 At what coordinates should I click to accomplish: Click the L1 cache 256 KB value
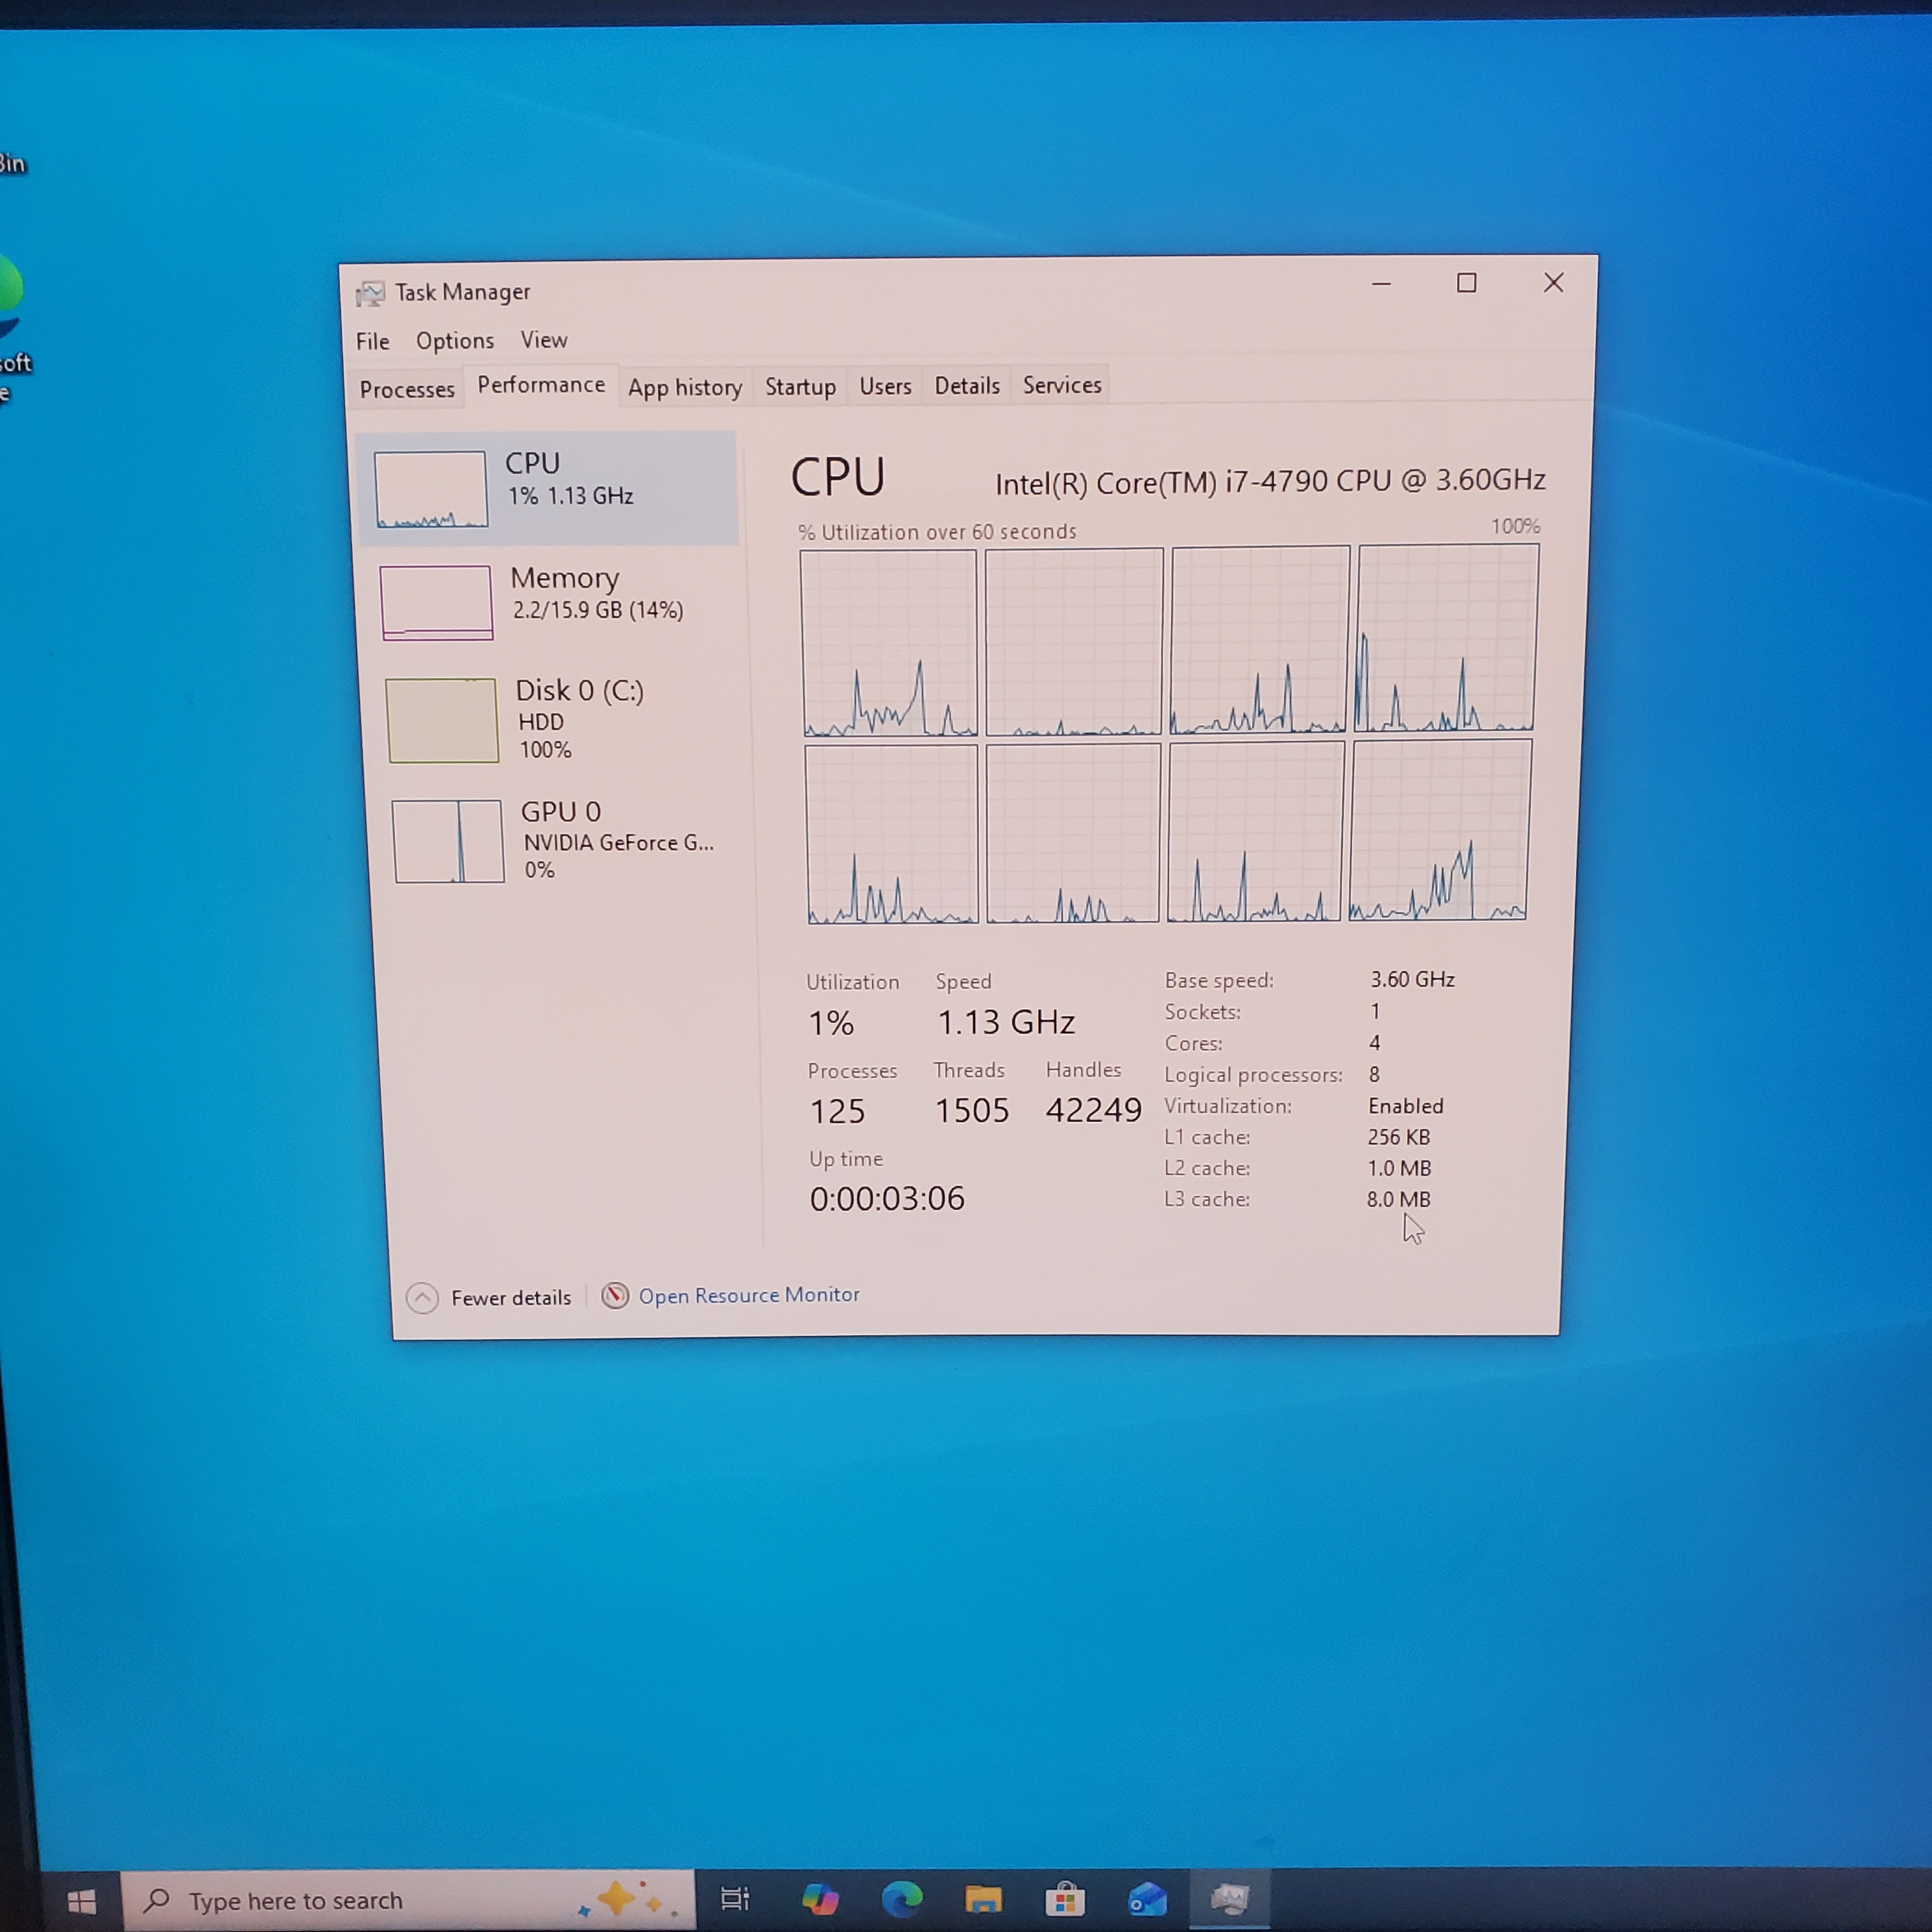pos(1398,1137)
